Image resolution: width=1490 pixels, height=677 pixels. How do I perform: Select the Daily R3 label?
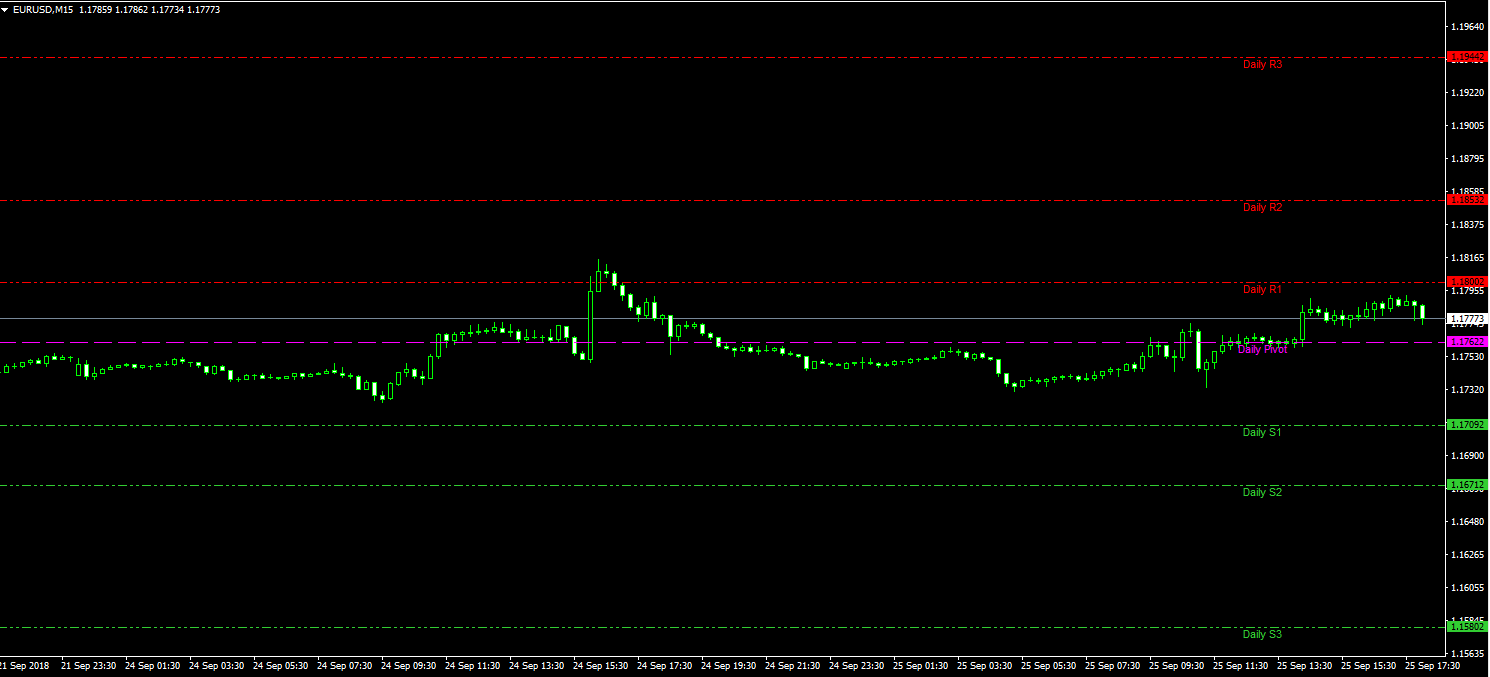pos(1262,64)
